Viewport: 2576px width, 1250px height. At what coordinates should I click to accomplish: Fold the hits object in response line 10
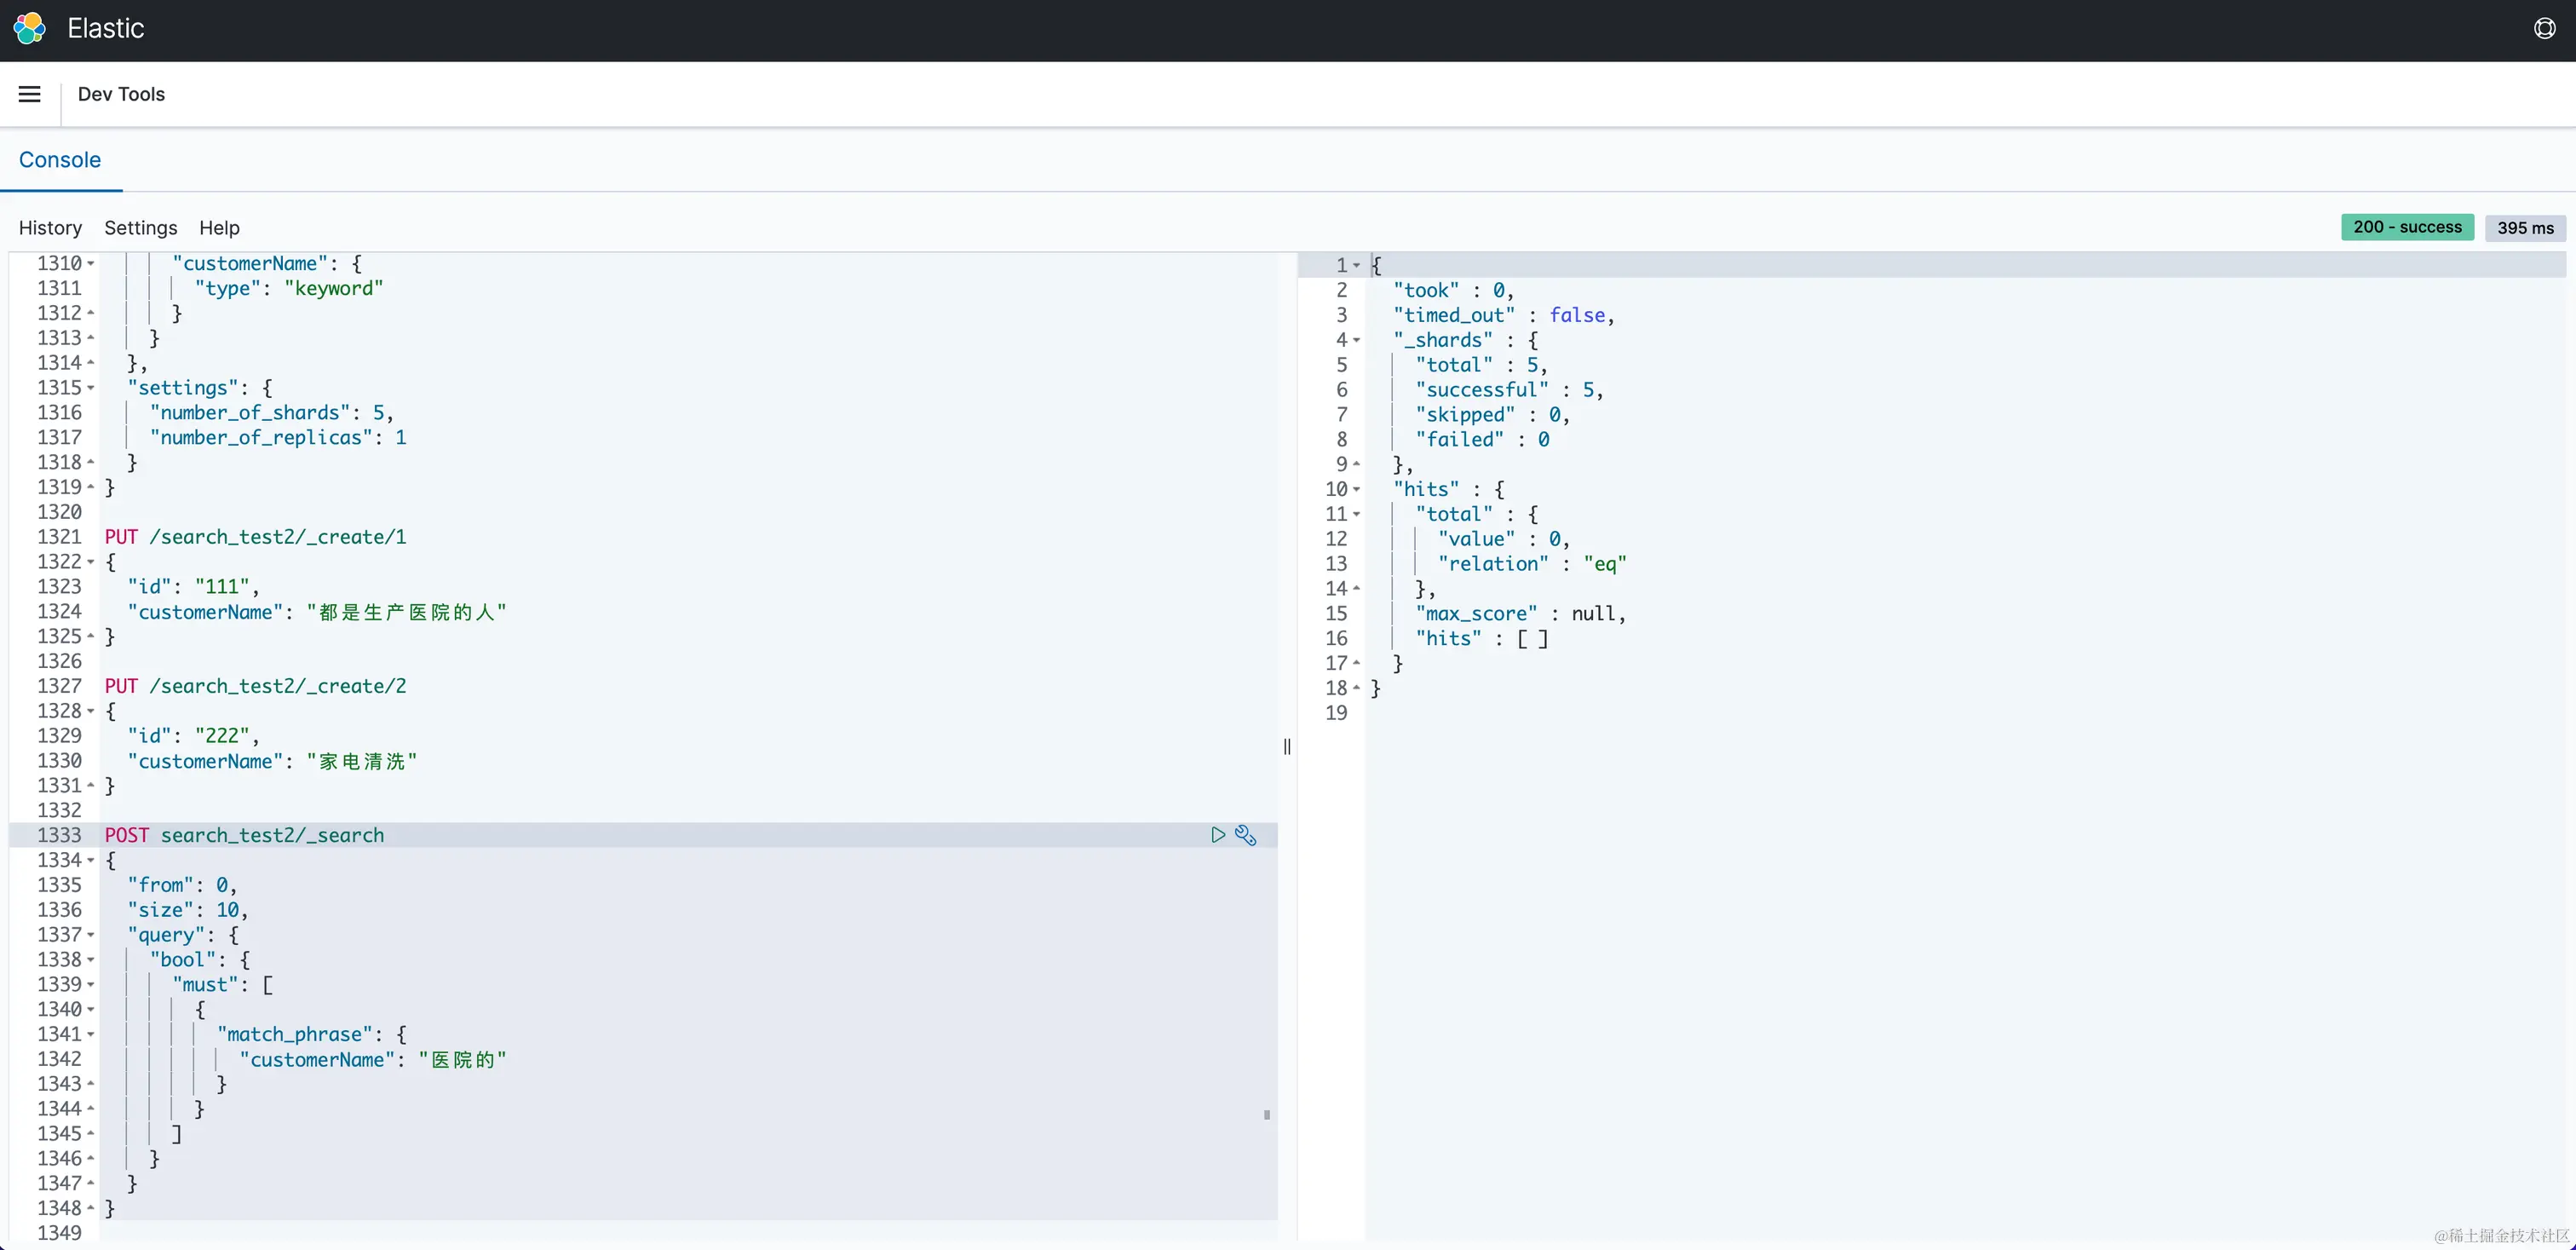click(x=1356, y=490)
